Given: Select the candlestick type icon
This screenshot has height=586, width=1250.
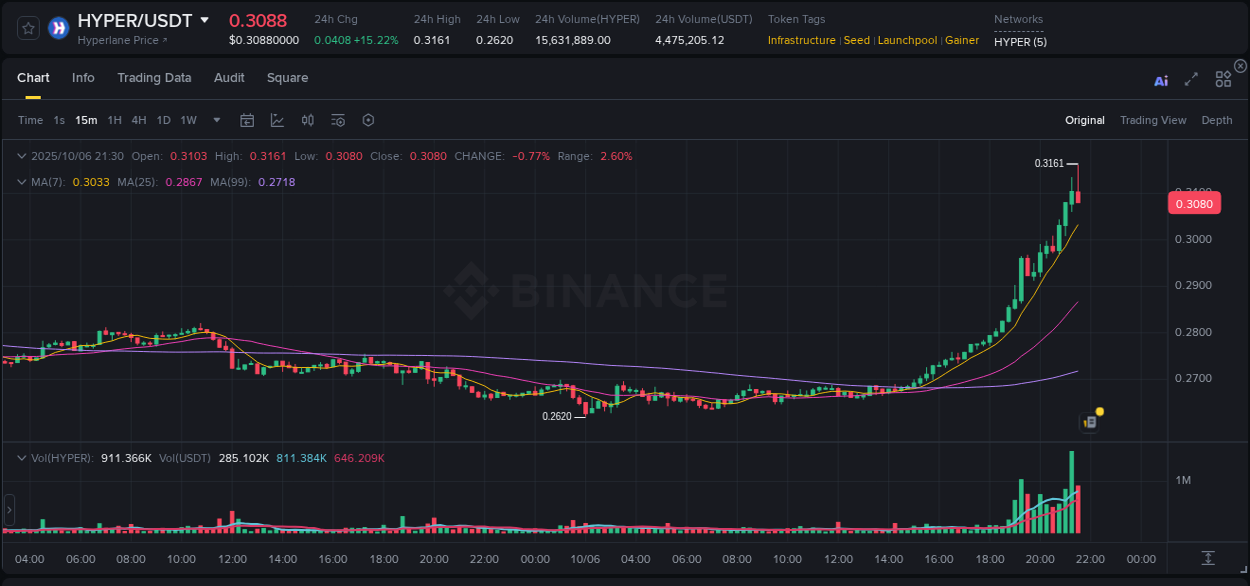Looking at the screenshot, I should coord(307,119).
